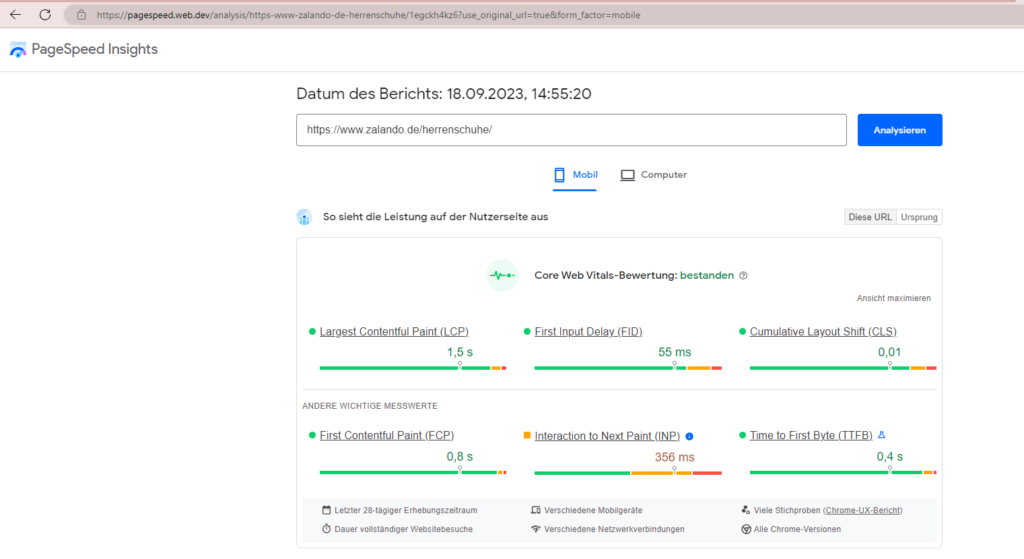Click the stopwatch icon for Dauer vollständiger Websitebesuche
The width and height of the screenshot is (1024, 559).
pos(327,529)
